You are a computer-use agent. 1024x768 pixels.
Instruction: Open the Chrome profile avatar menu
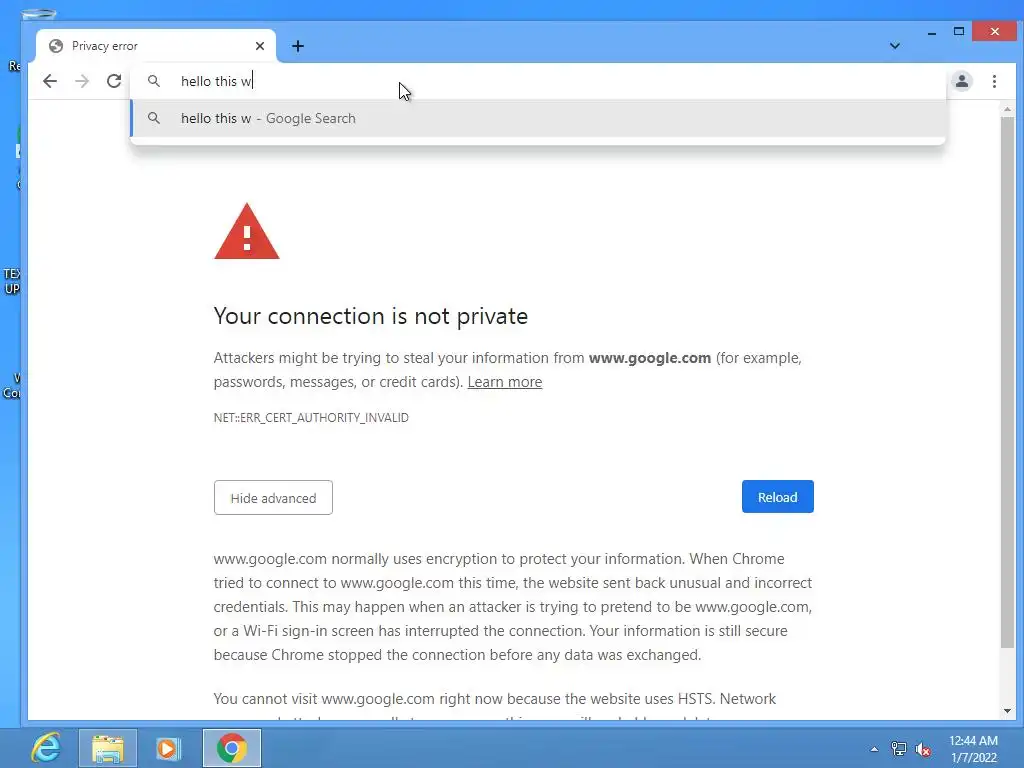(x=962, y=81)
